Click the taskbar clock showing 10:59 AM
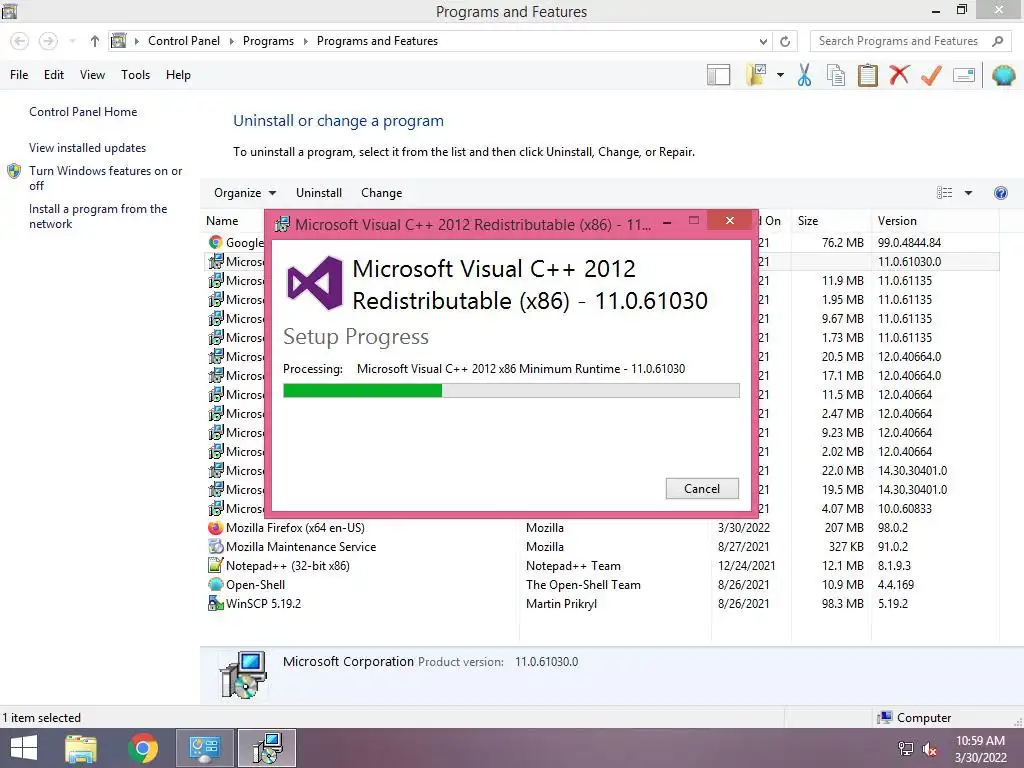The height and width of the screenshot is (768, 1024). (x=980, y=741)
